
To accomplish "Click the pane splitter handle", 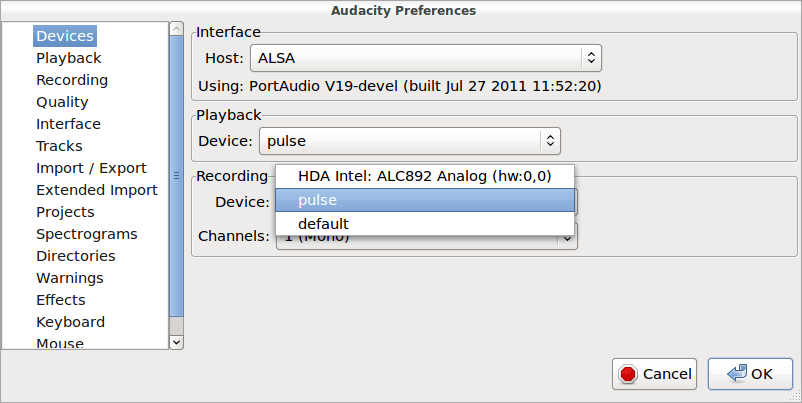I will (x=177, y=172).
